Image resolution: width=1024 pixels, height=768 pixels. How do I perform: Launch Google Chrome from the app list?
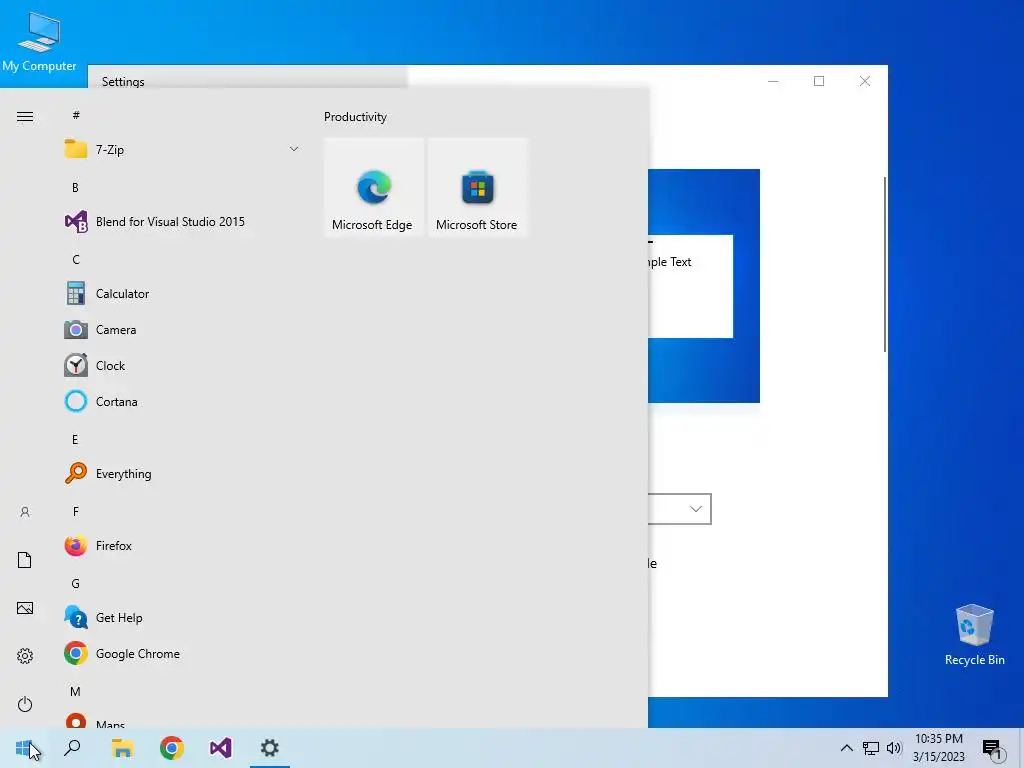(x=182, y=654)
